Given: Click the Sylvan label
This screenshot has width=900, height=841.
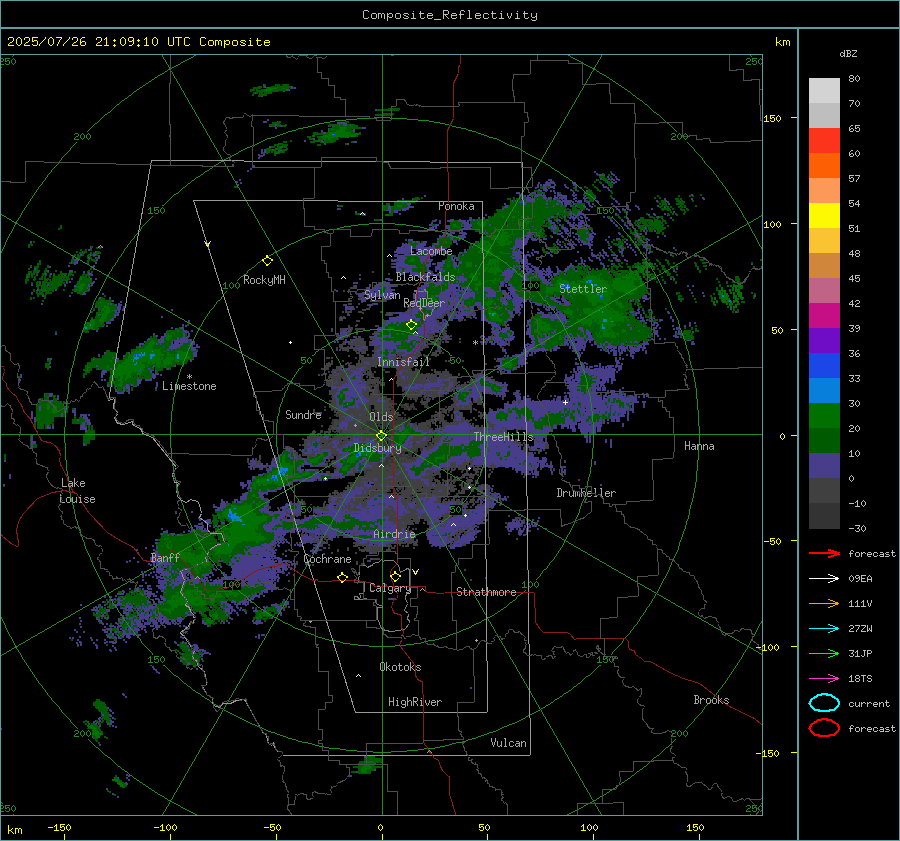Looking at the screenshot, I should (x=382, y=295).
